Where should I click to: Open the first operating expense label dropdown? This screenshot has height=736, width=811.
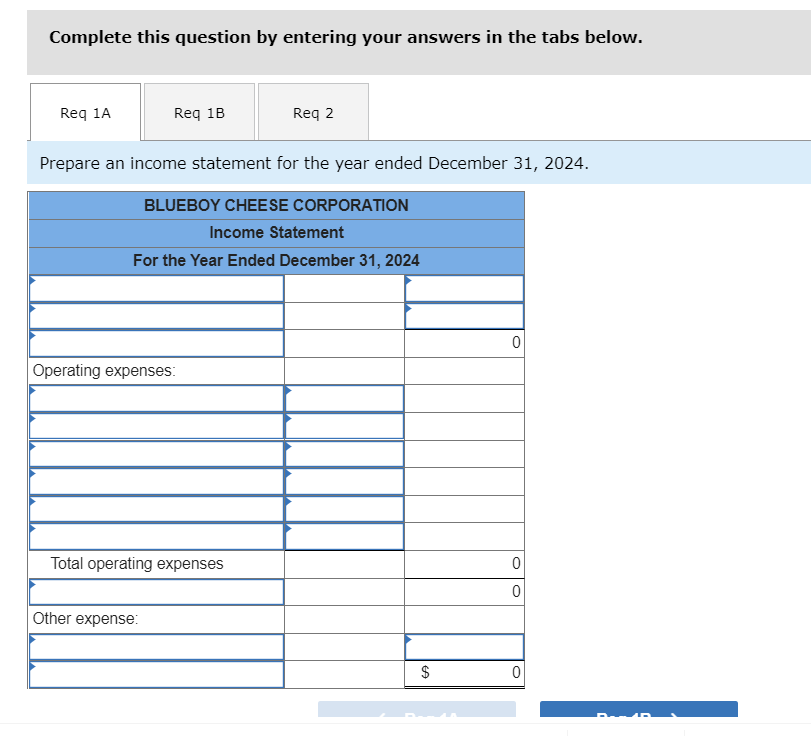point(156,398)
